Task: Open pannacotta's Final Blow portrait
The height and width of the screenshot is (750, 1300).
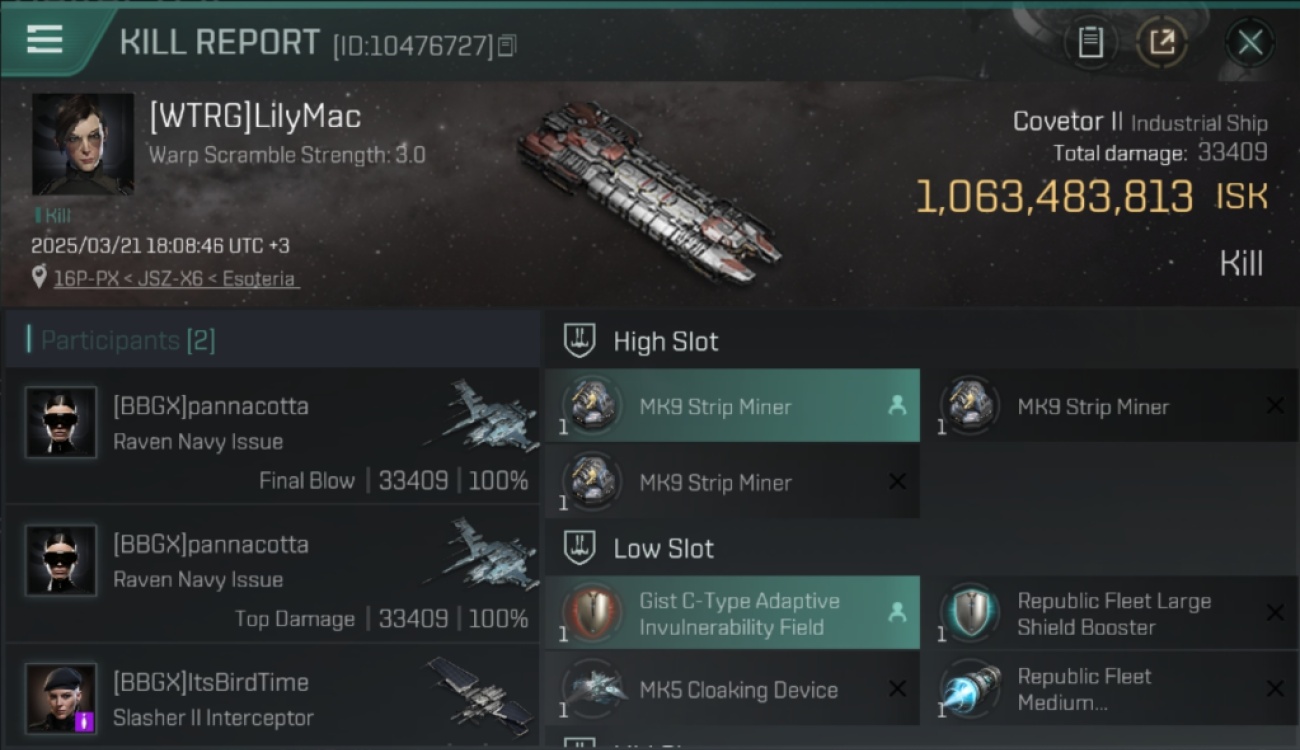Action: coord(61,422)
